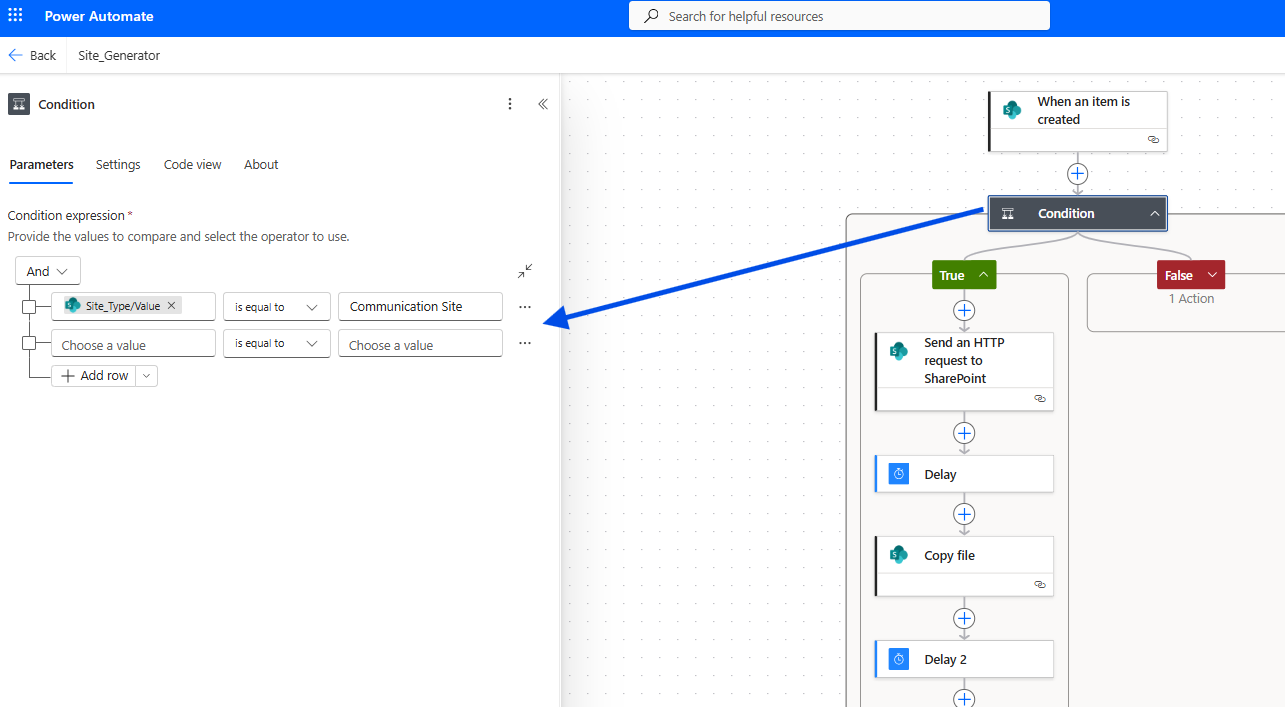Open the And operator dropdown
Screen dimensions: 1285x707
coord(48,271)
